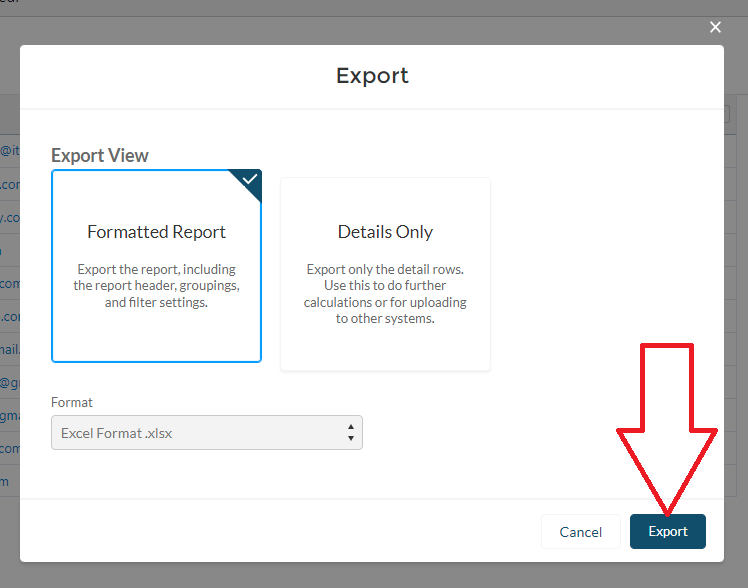Open the background link ending in "@it"
748x588 pixels.
[x=9, y=151]
